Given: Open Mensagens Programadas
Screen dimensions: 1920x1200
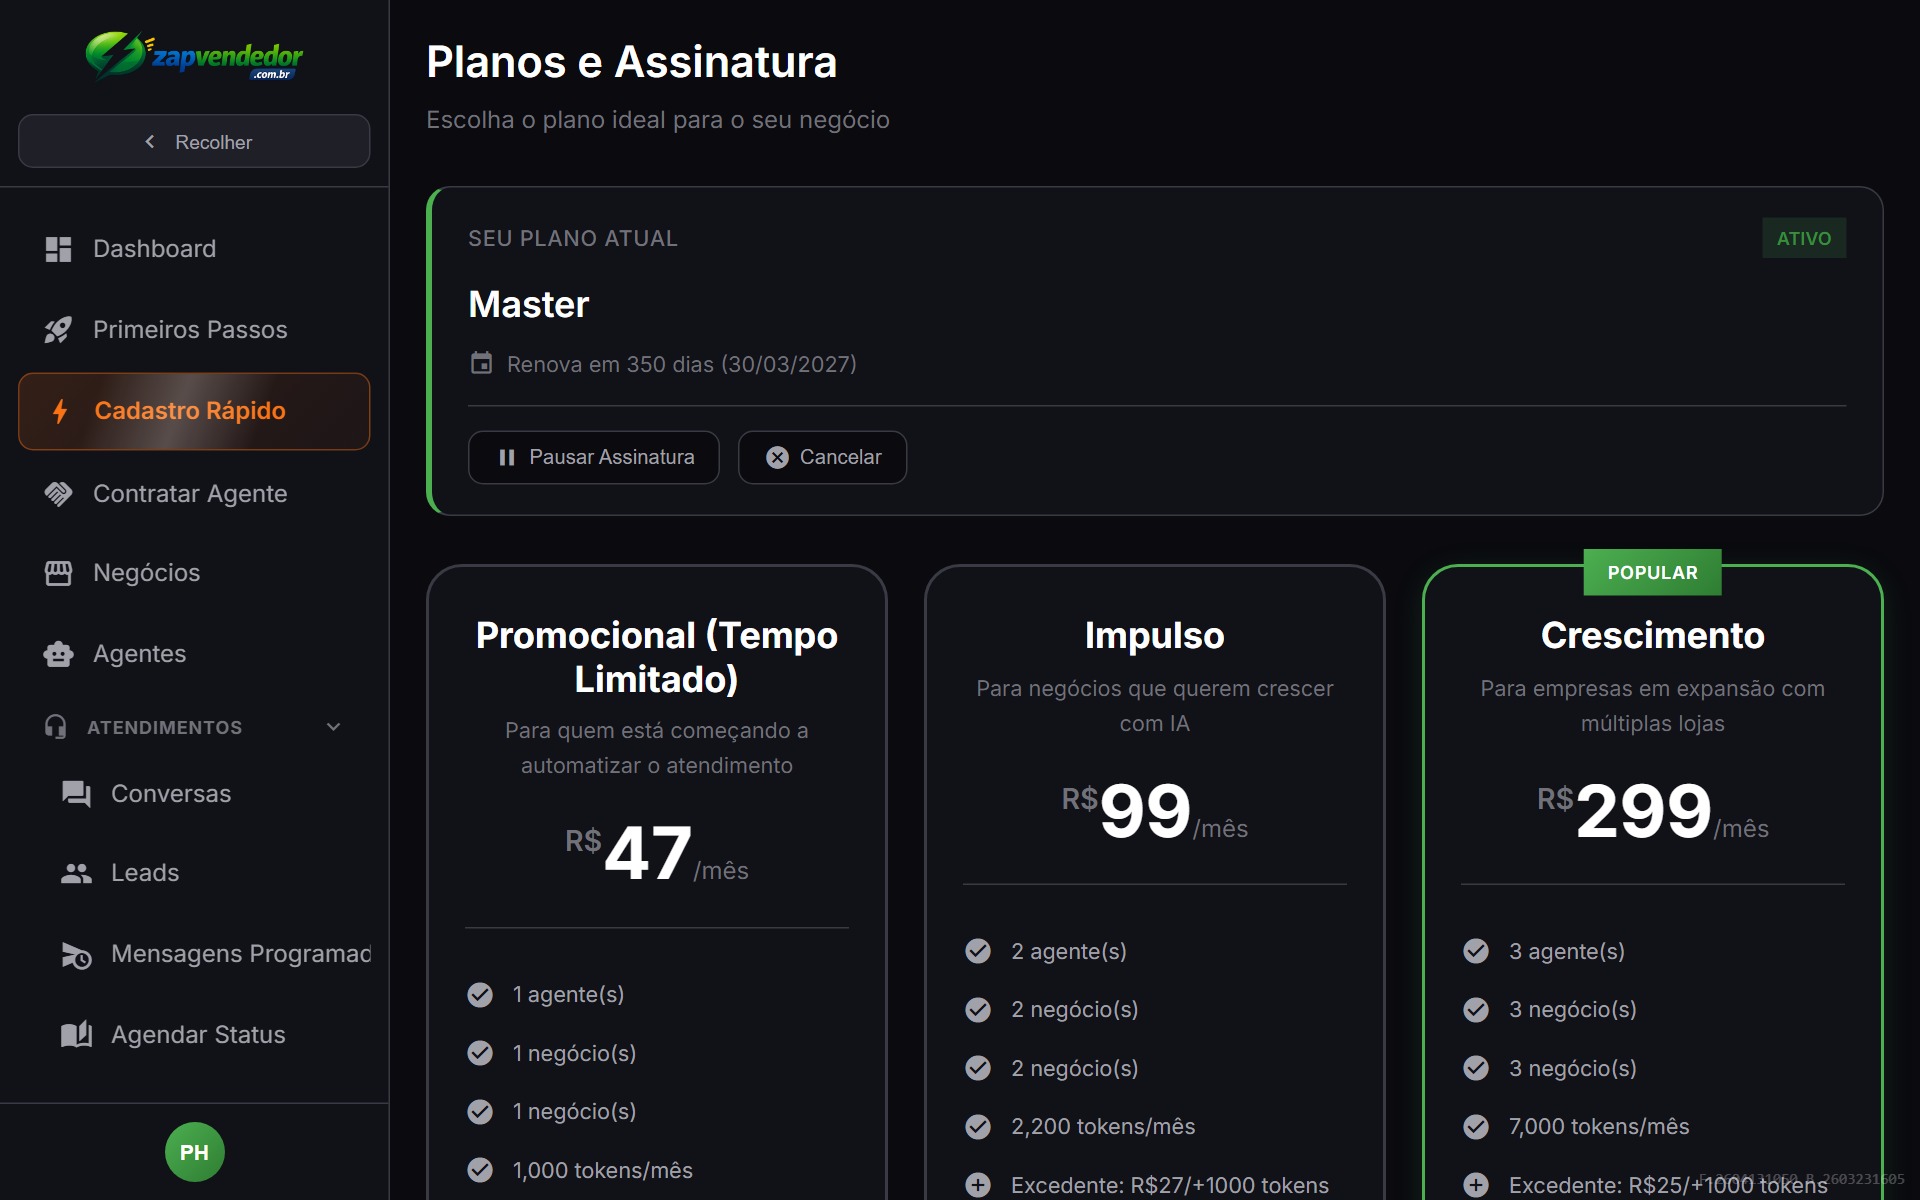Looking at the screenshot, I should (x=203, y=955).
